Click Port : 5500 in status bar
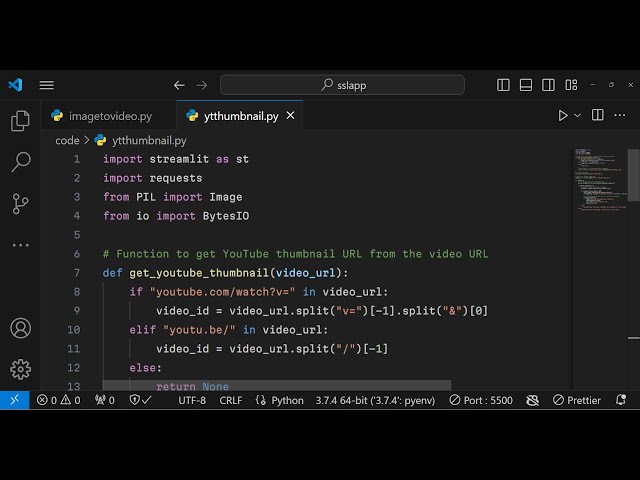This screenshot has width=640, height=480. (x=481, y=400)
